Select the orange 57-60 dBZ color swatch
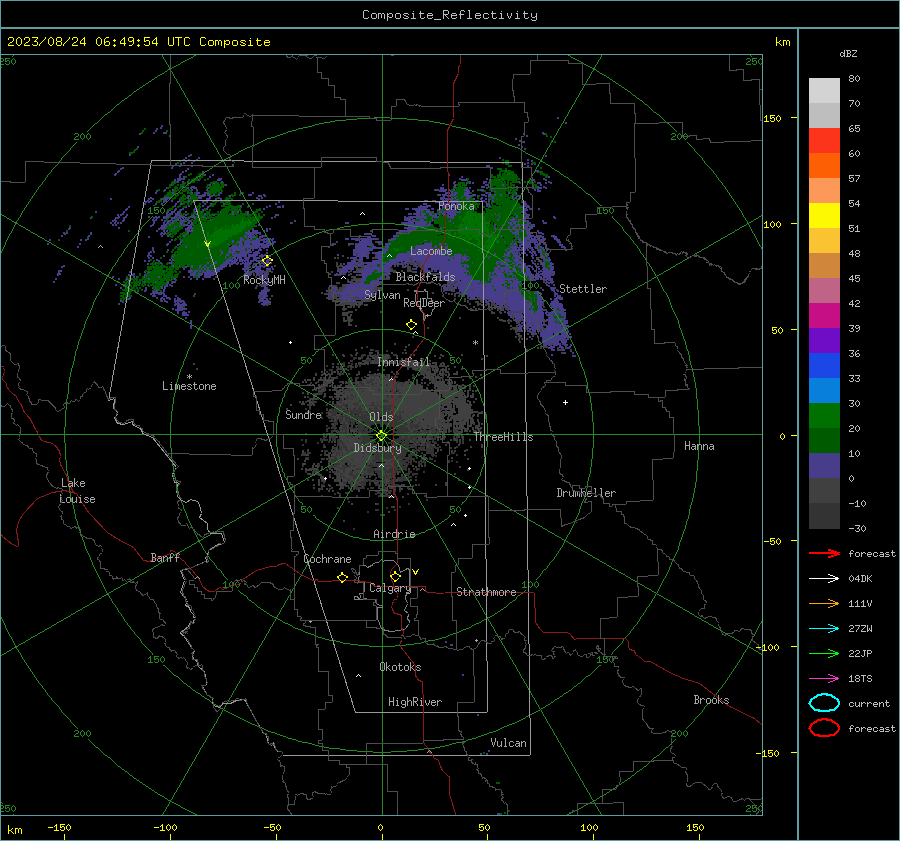Image resolution: width=900 pixels, height=841 pixels. (824, 166)
